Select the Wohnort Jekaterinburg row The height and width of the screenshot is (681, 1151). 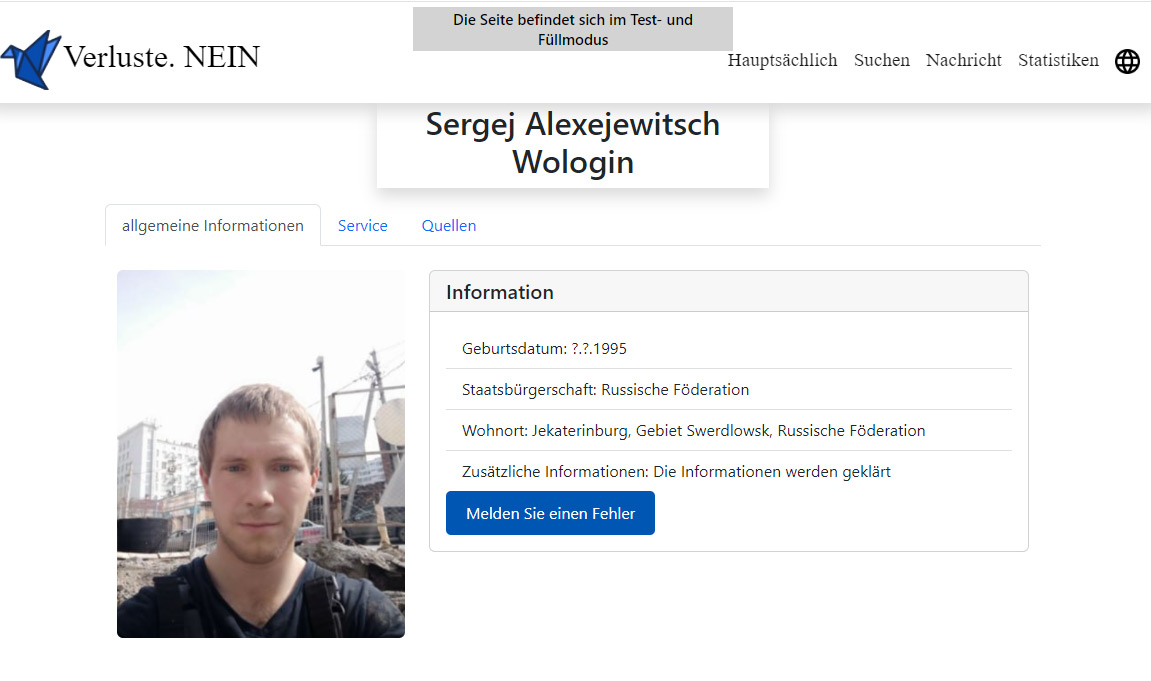click(729, 431)
